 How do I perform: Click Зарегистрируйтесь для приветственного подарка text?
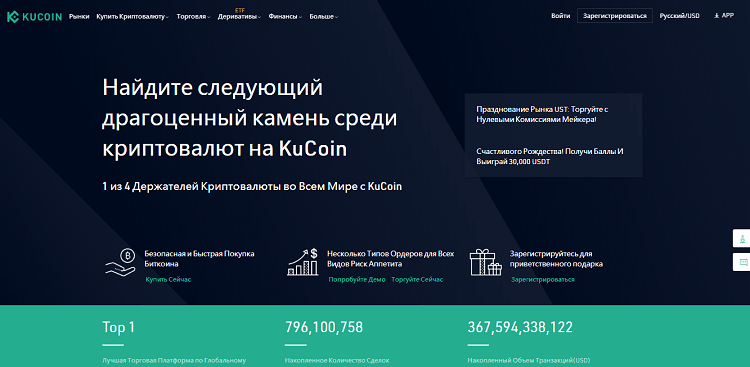pyautogui.click(x=556, y=259)
